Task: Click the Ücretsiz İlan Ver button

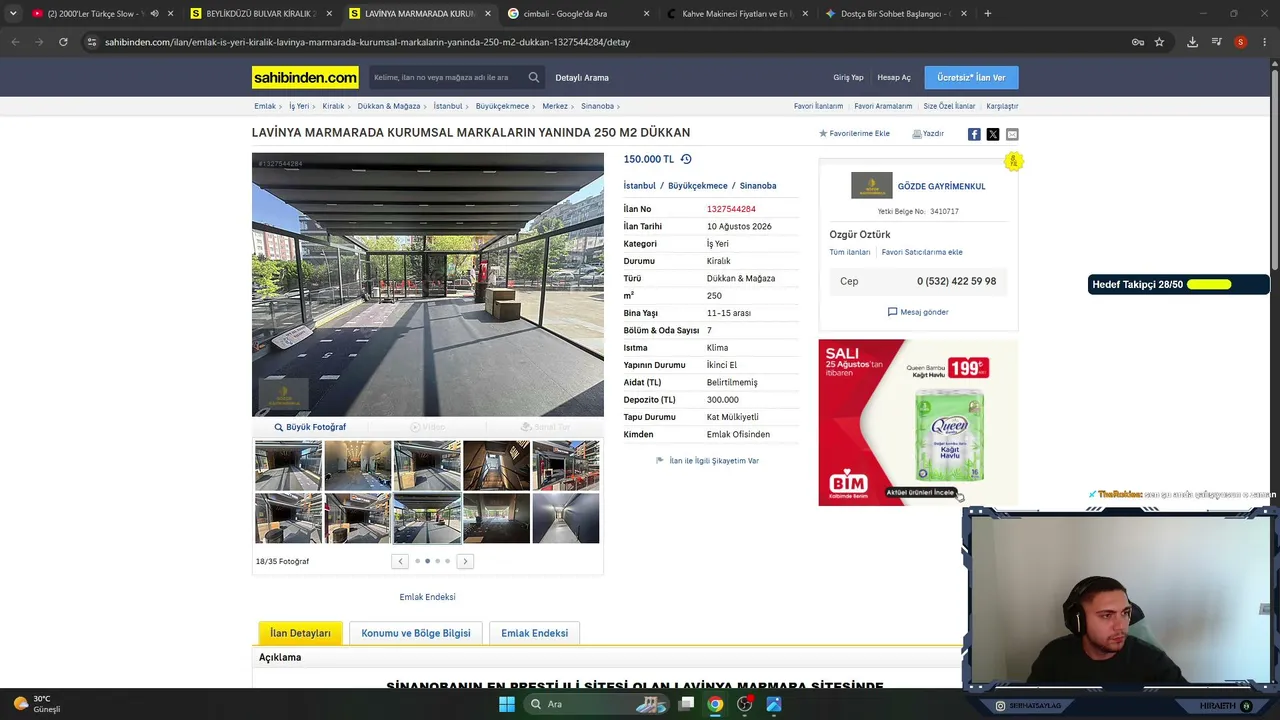Action: [971, 77]
